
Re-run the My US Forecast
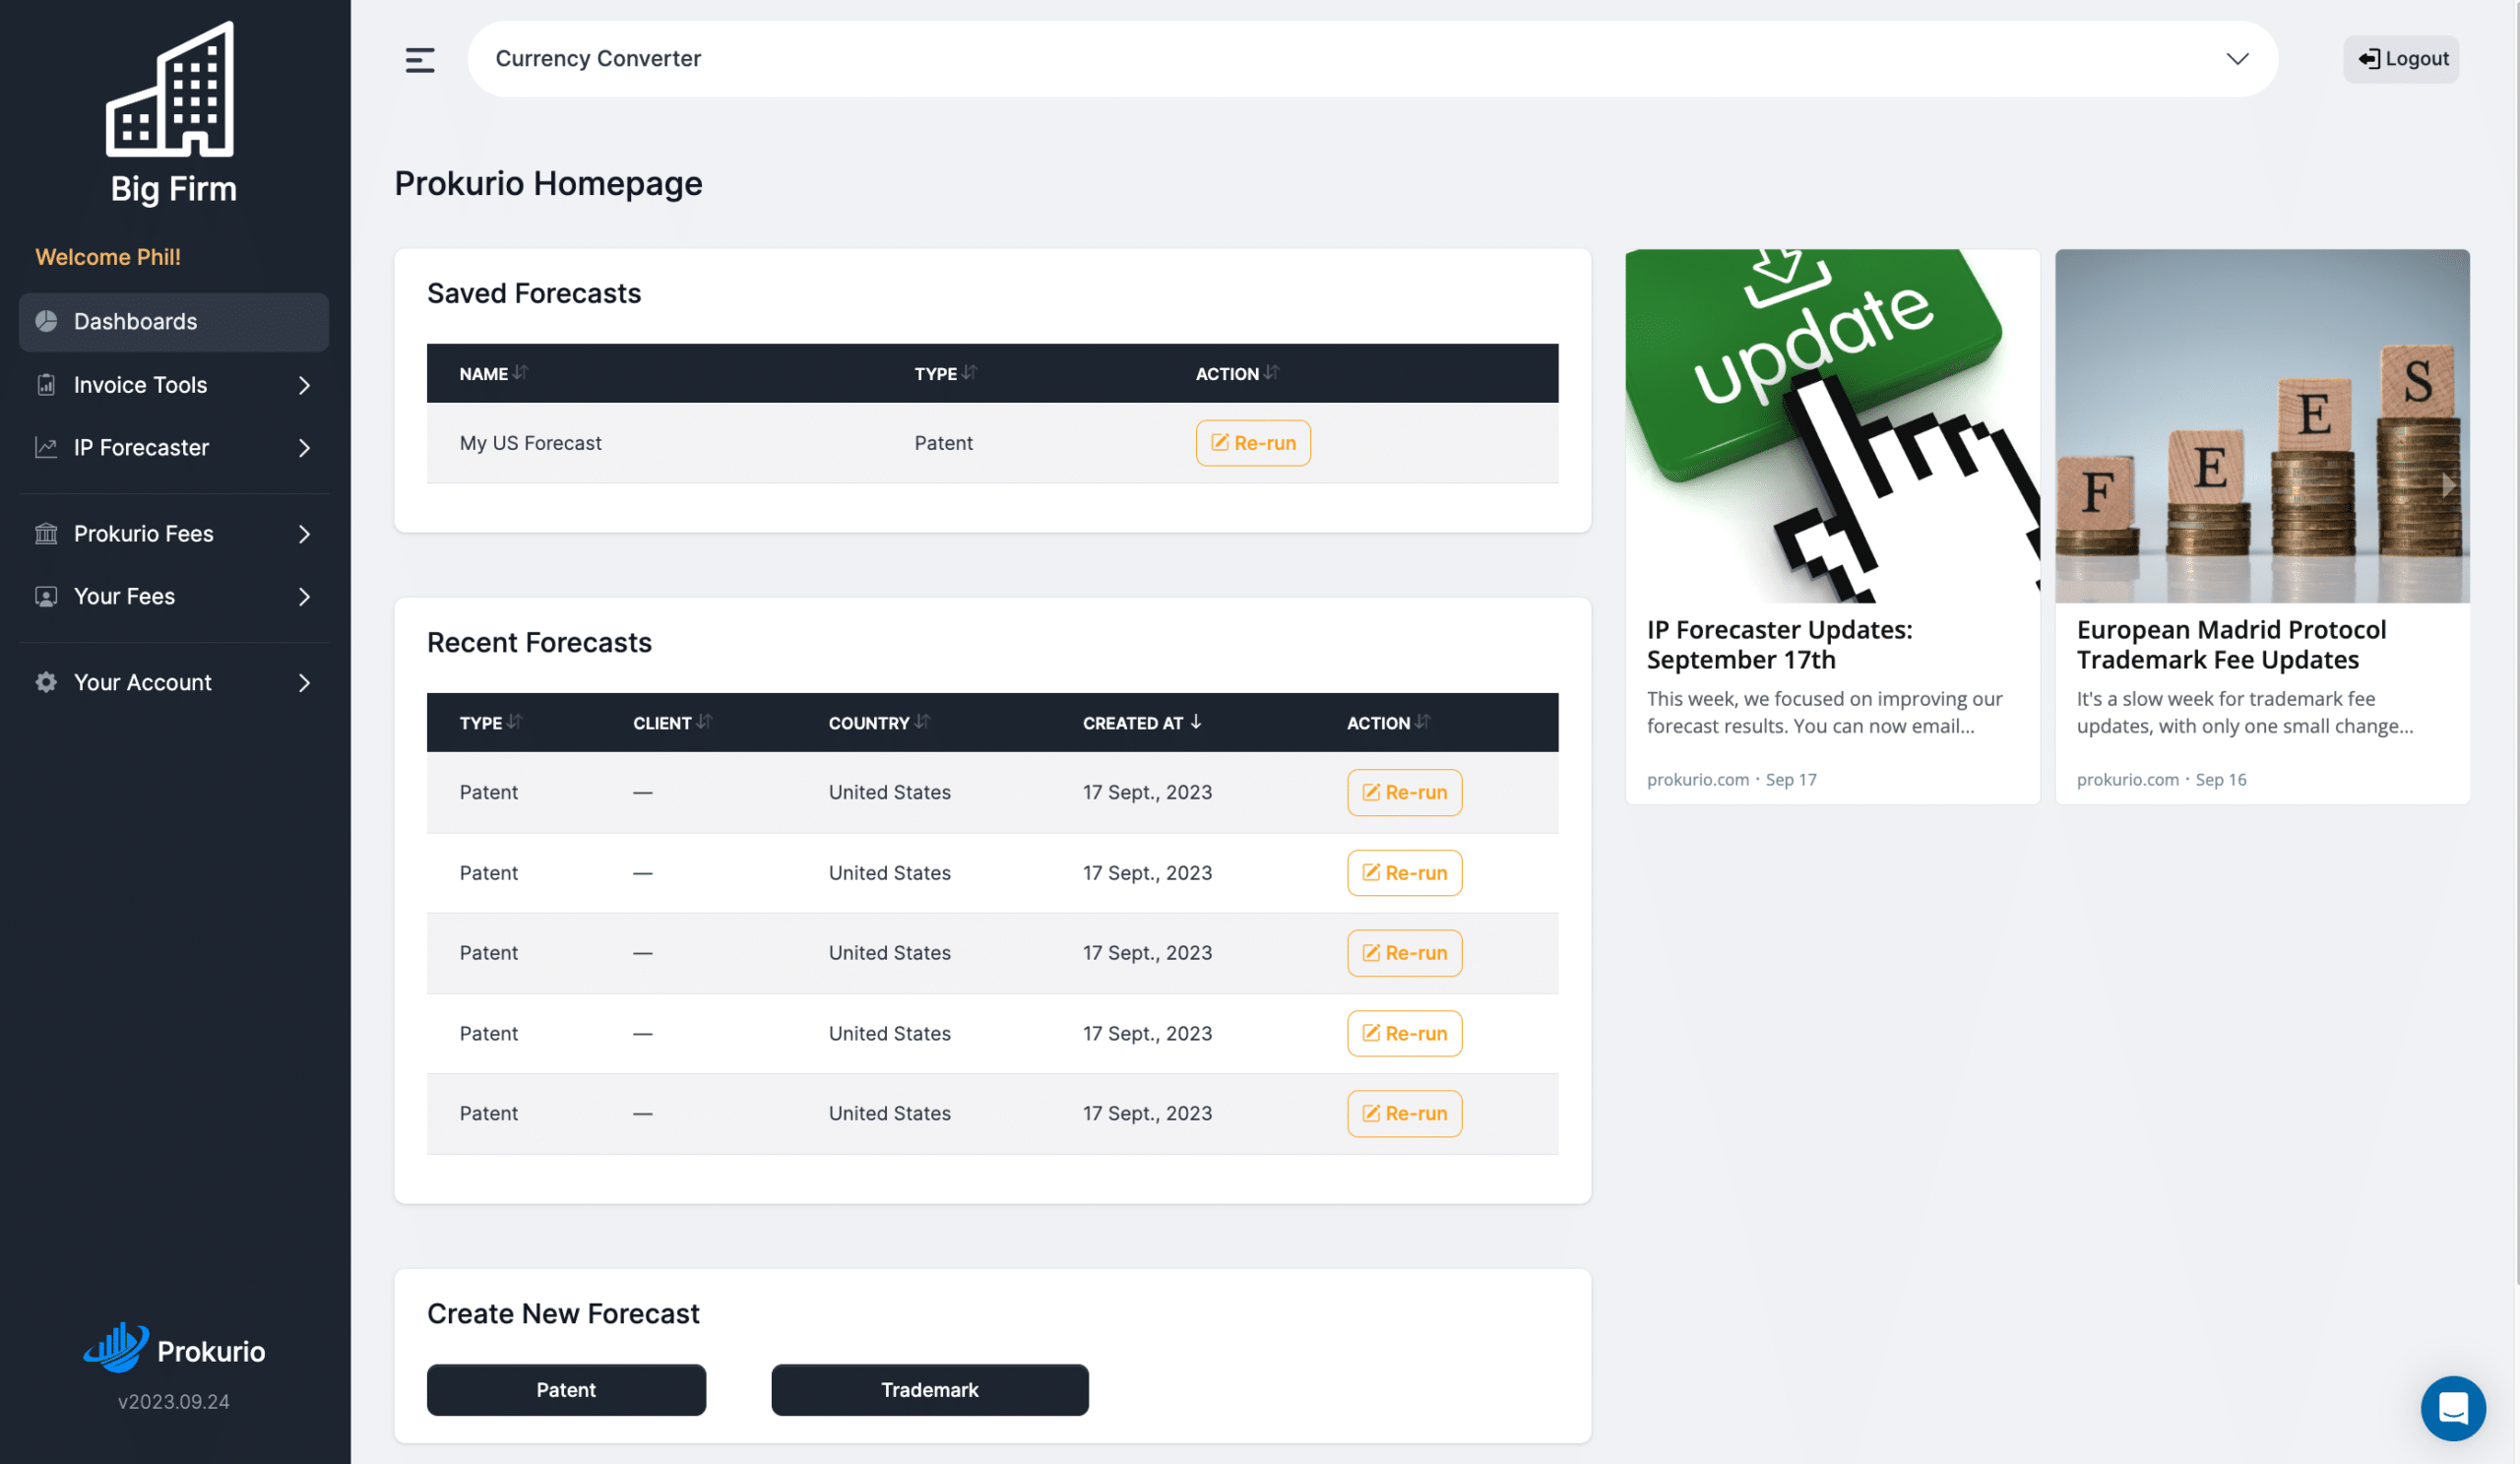[1252, 443]
